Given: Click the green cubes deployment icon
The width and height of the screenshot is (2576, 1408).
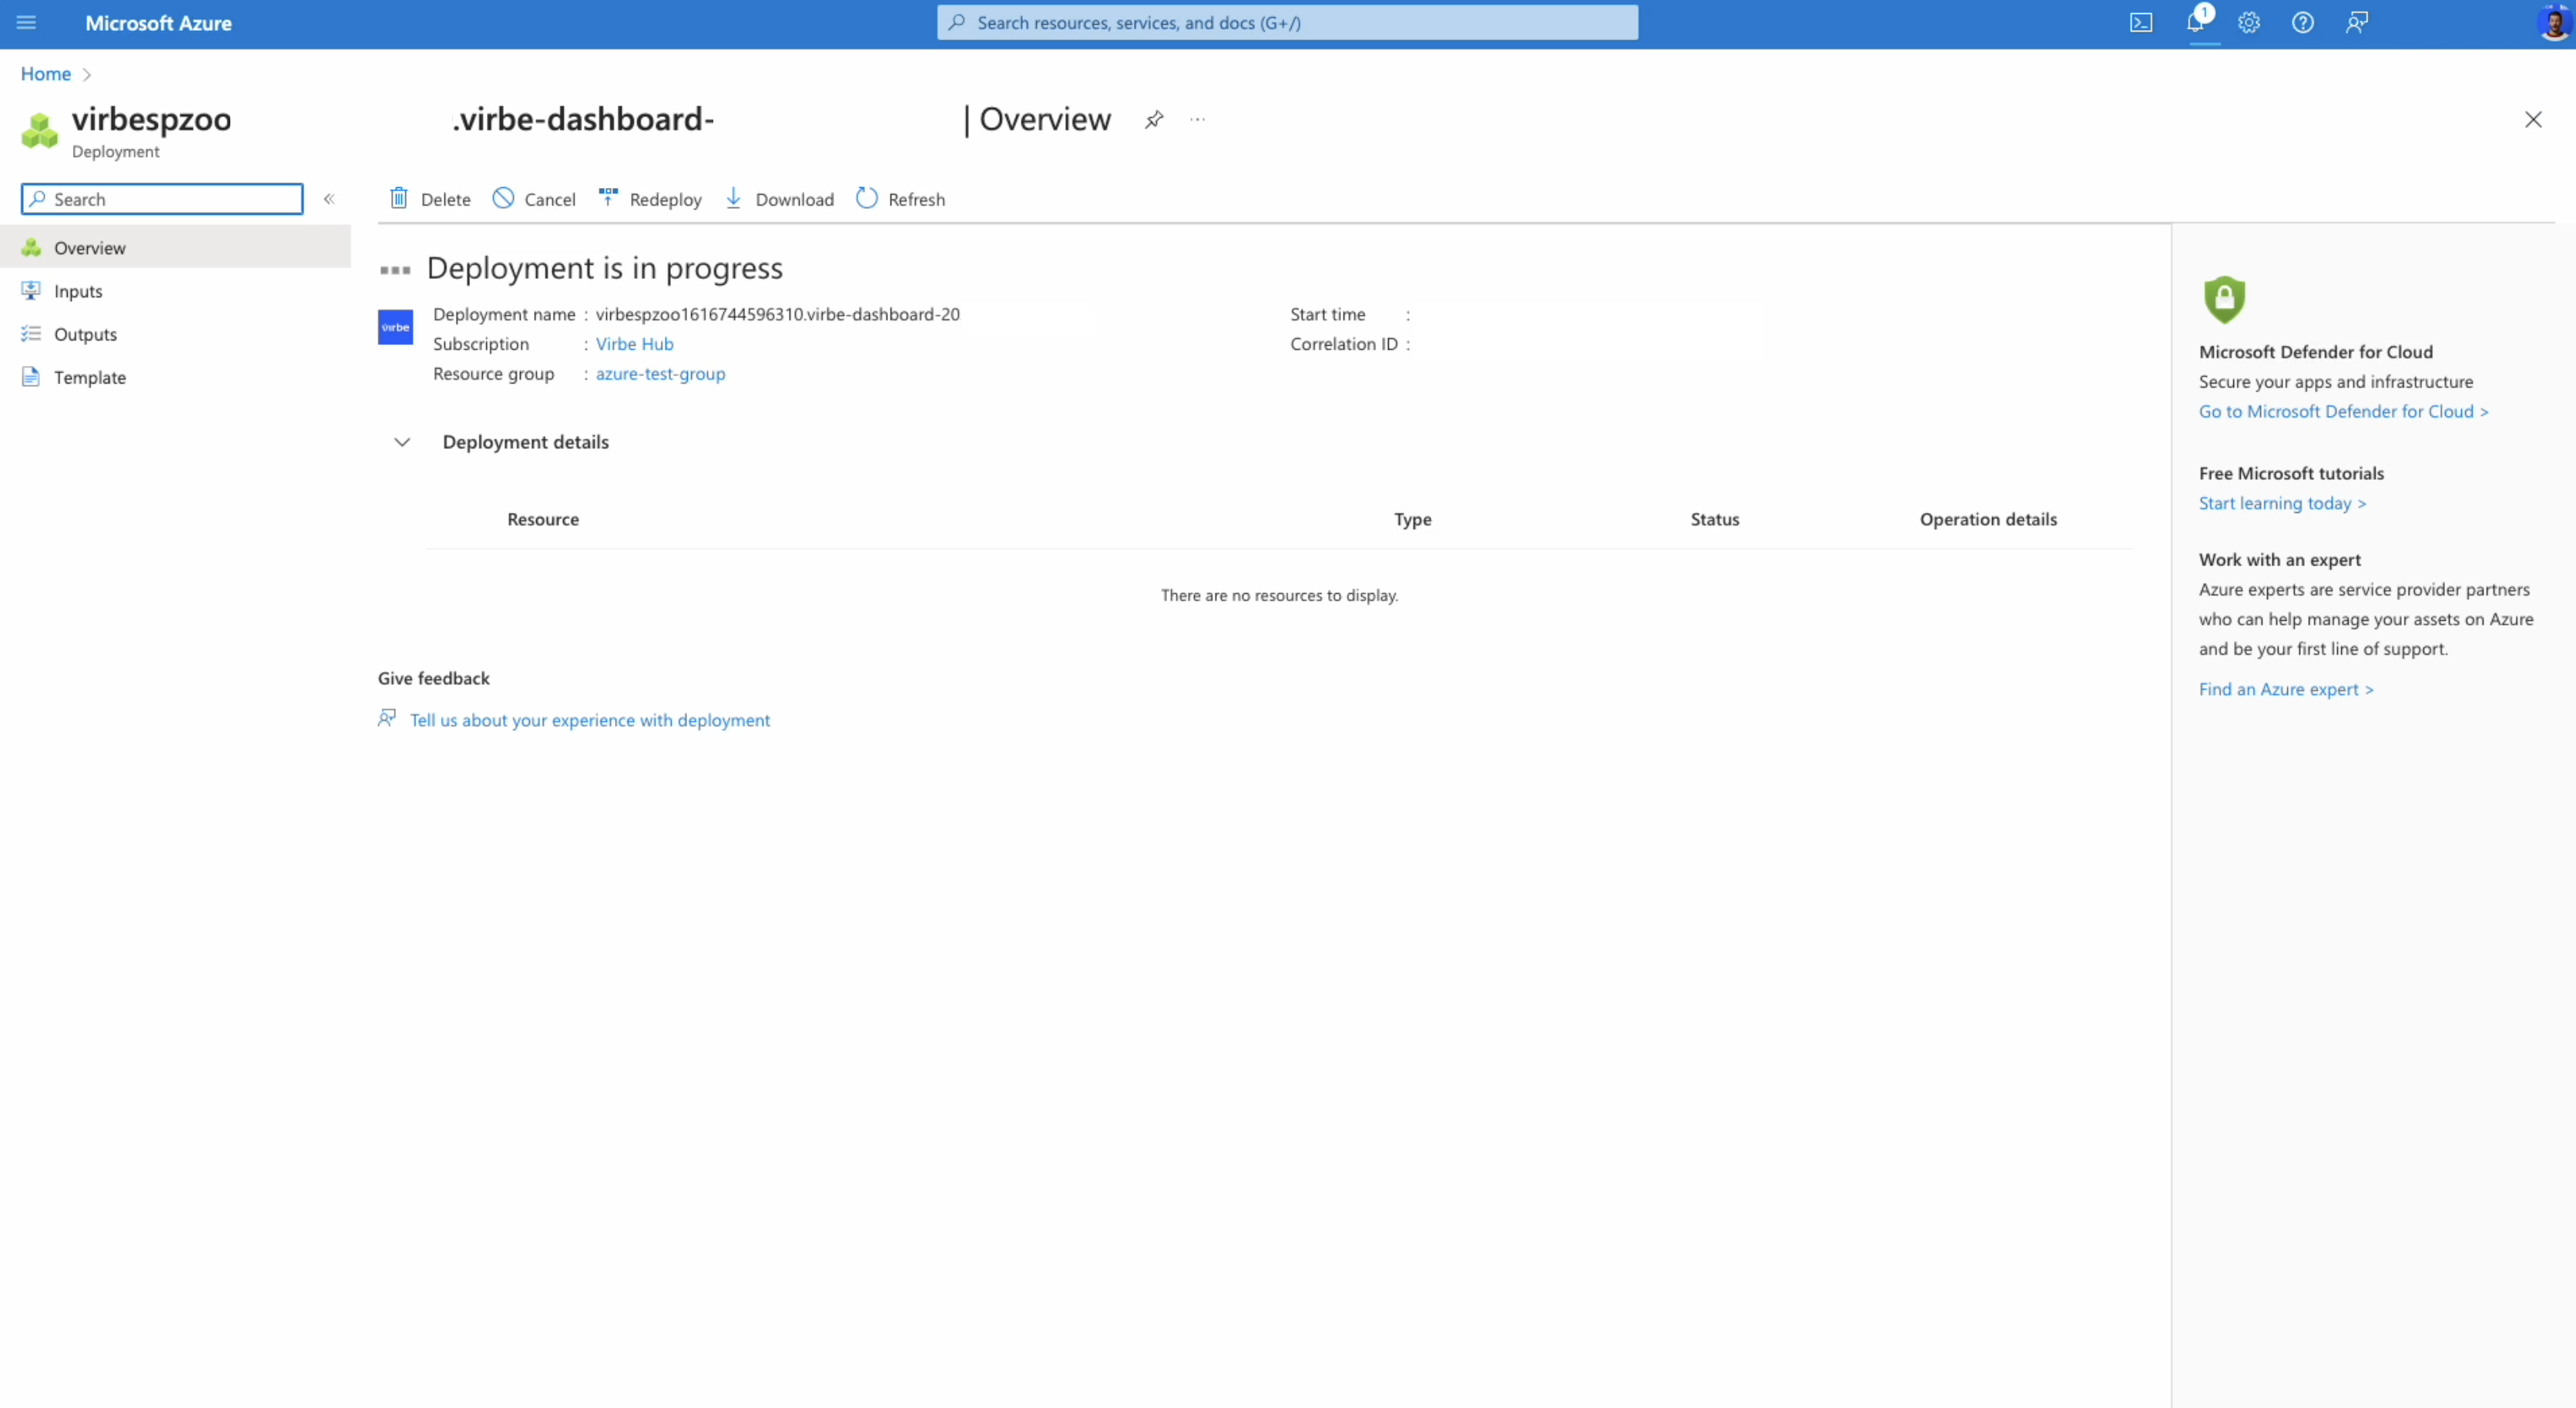Looking at the screenshot, I should [40, 131].
